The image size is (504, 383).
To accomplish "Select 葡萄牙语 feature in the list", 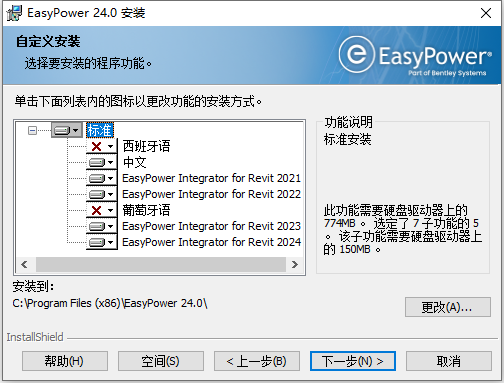I will [x=146, y=210].
